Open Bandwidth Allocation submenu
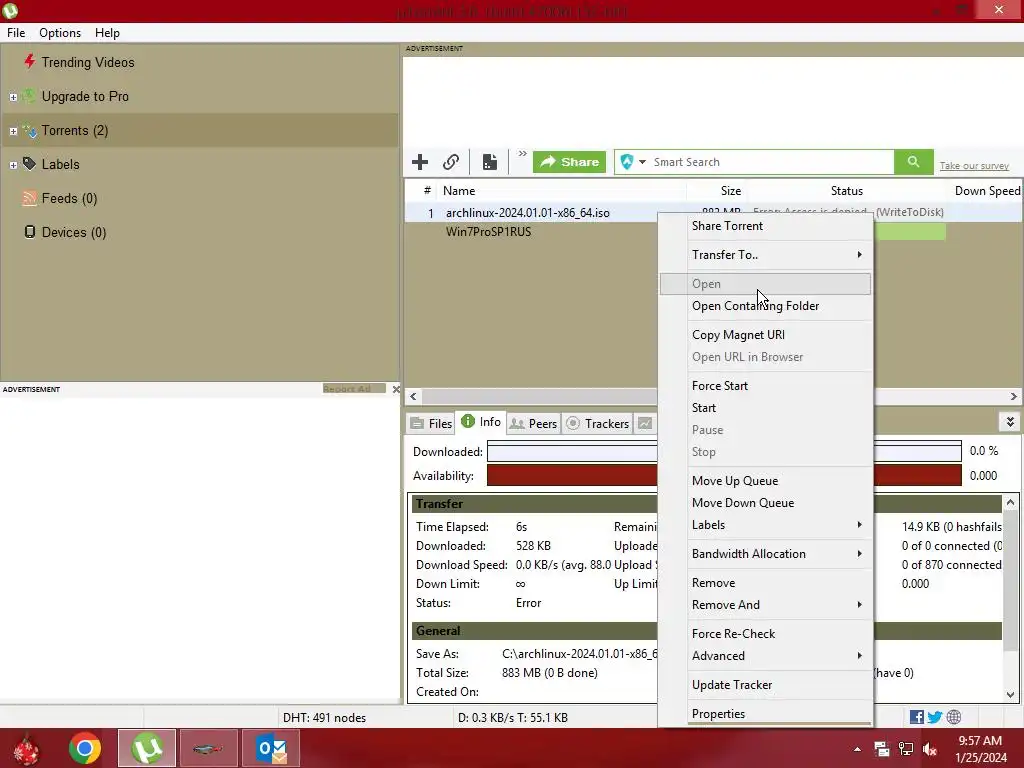1024x768 pixels. tap(765, 554)
